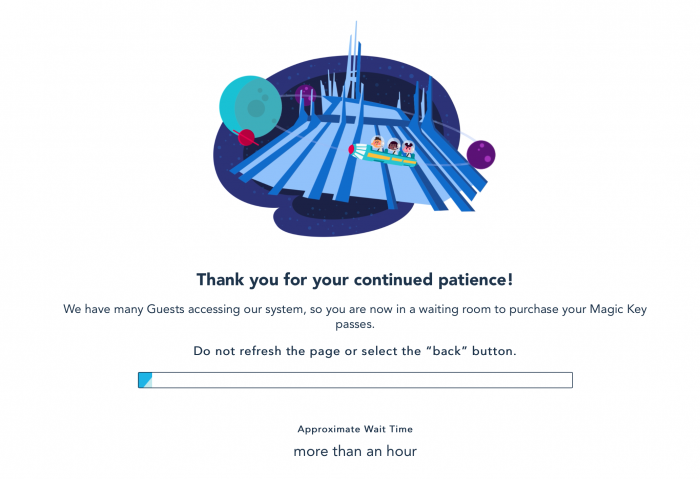Click the 'more than an hour' wait text
Screen dimensions: 700x479
[355, 451]
